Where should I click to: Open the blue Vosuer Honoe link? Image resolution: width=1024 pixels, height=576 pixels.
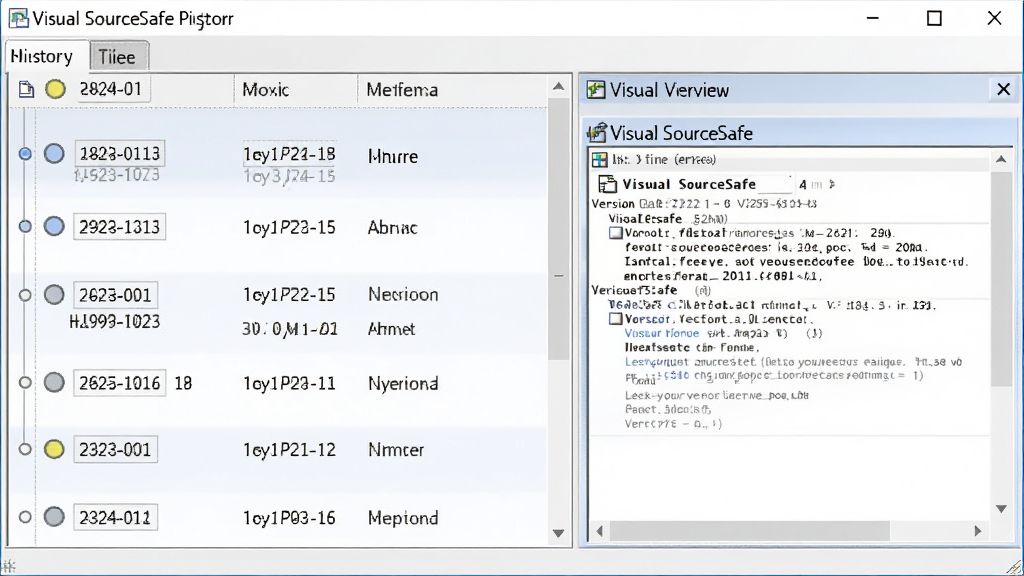[x=662, y=333]
